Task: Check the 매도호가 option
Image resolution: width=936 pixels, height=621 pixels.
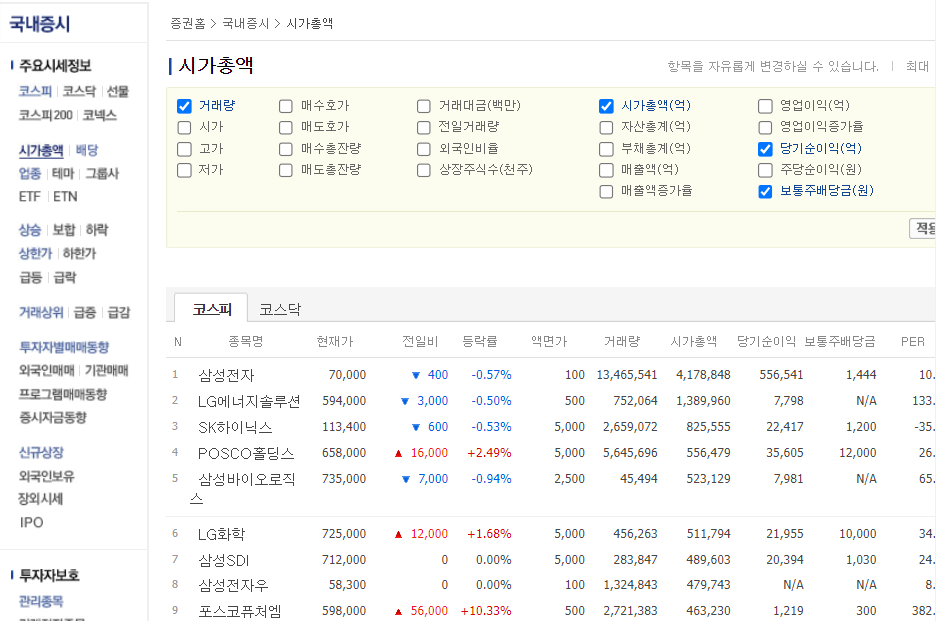Action: [286, 127]
